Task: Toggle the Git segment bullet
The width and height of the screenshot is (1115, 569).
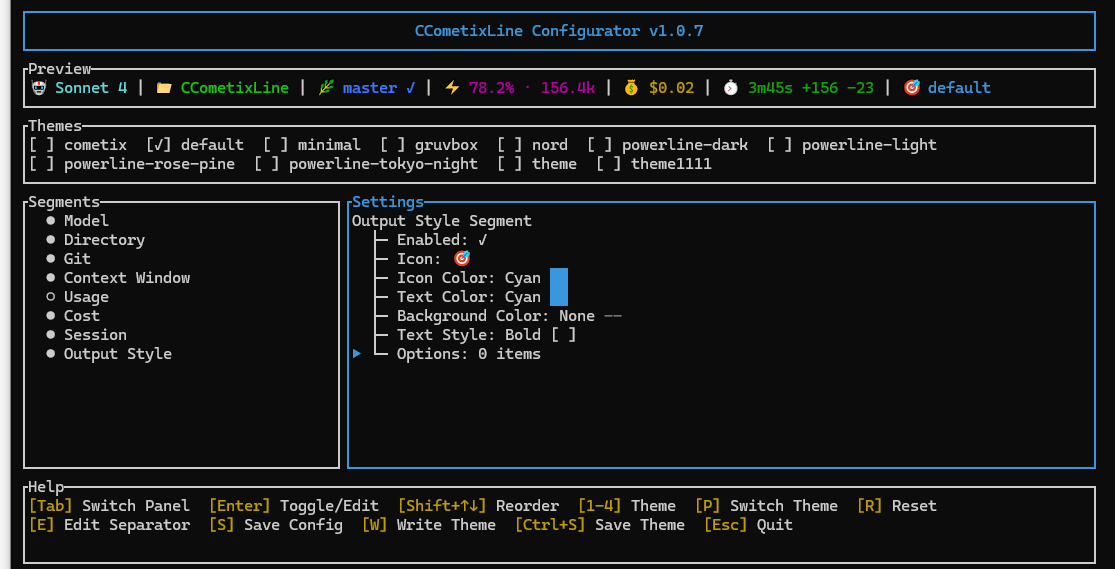Action: point(50,259)
